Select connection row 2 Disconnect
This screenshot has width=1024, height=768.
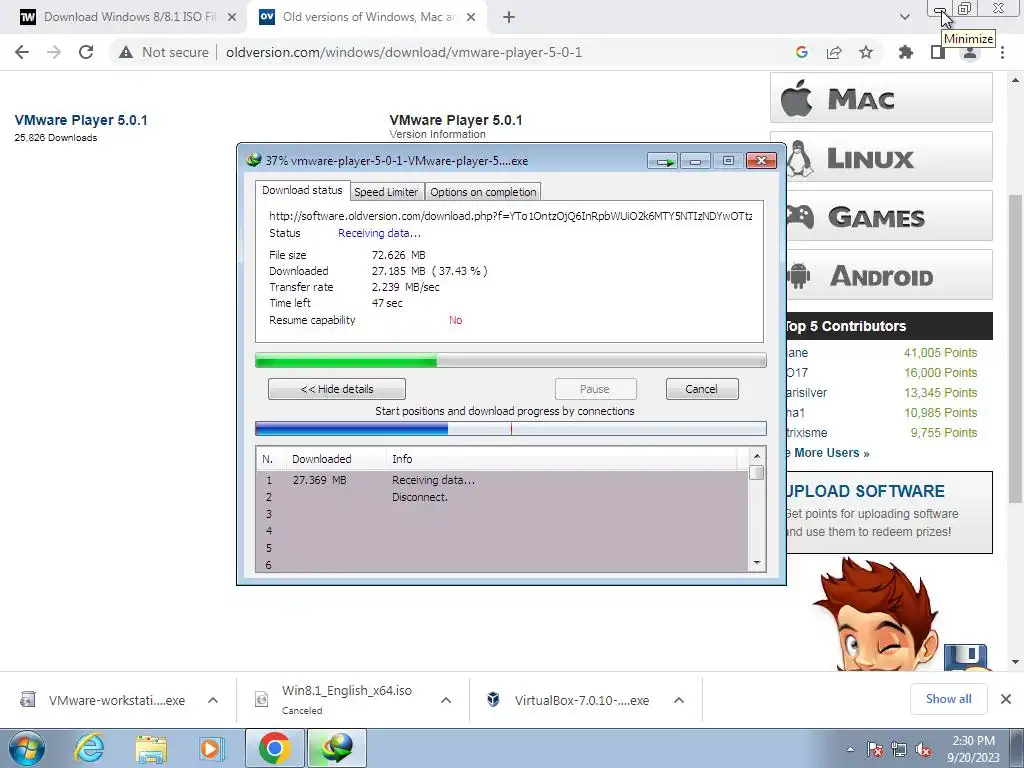click(x=502, y=497)
